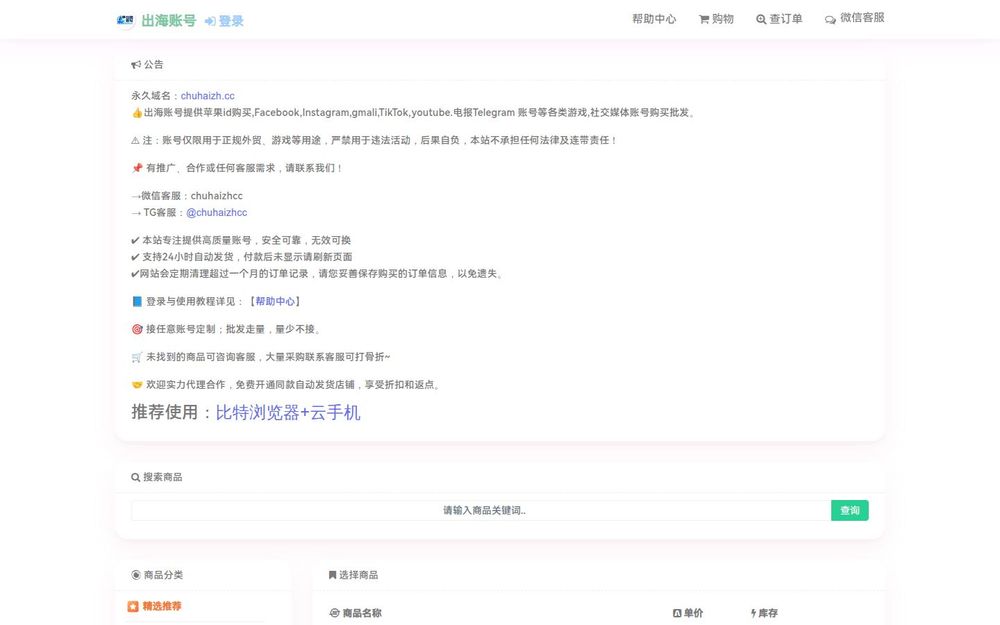Click the star icon beside 精选推荐
This screenshot has width=1000, height=625.
click(133, 607)
